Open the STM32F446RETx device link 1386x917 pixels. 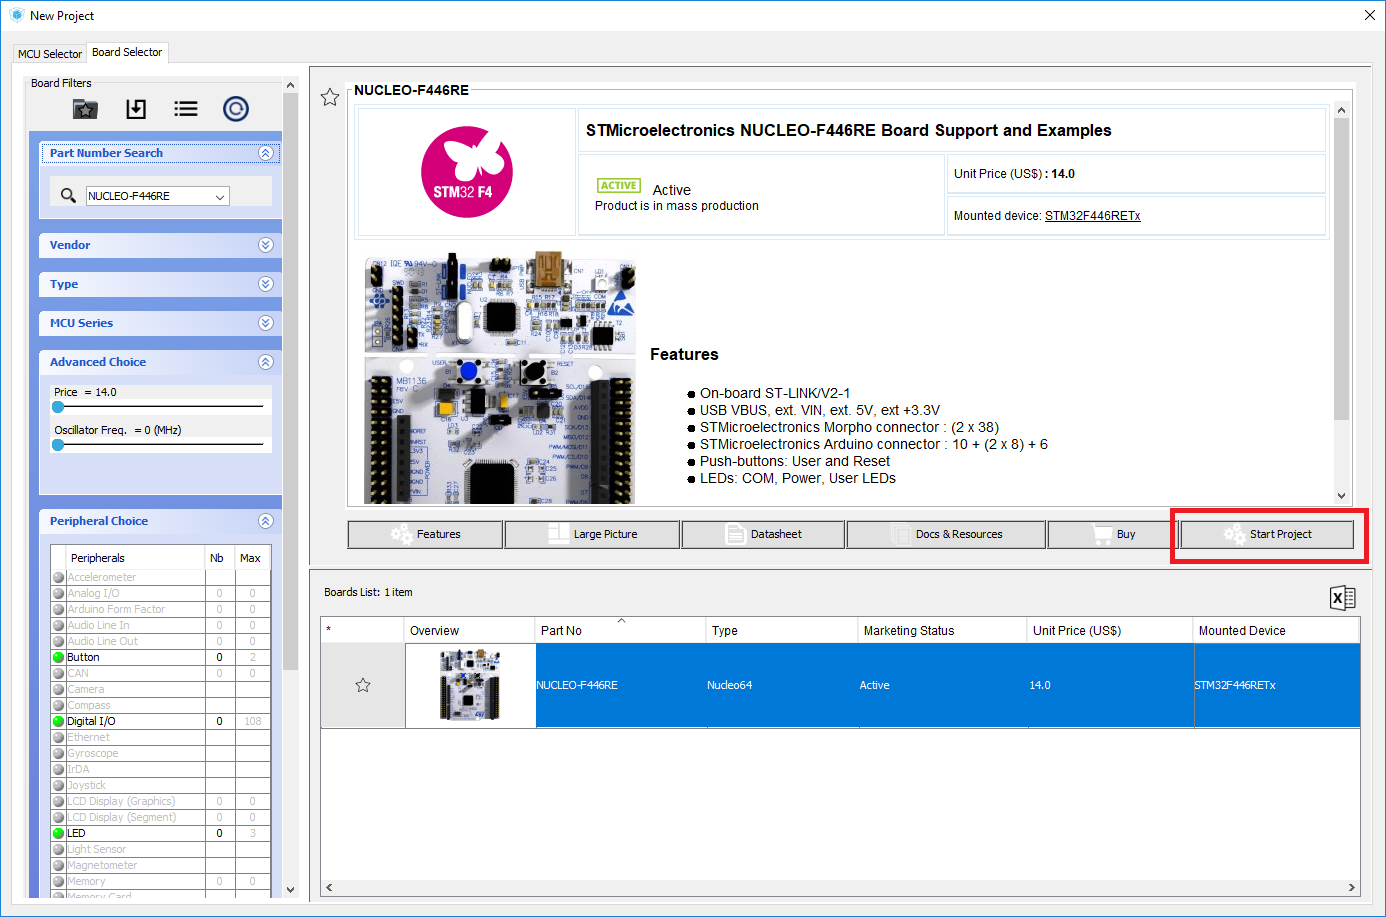pos(1092,214)
